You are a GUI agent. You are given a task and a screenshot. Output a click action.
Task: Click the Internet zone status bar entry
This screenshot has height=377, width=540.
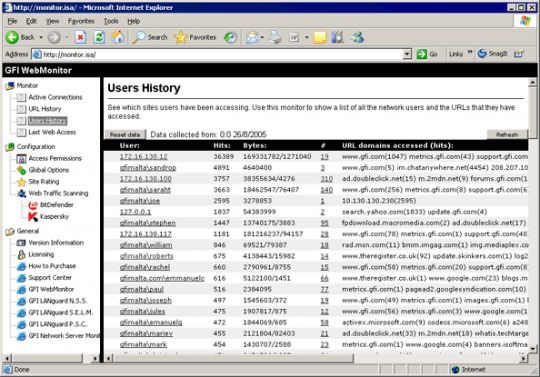pos(469,369)
